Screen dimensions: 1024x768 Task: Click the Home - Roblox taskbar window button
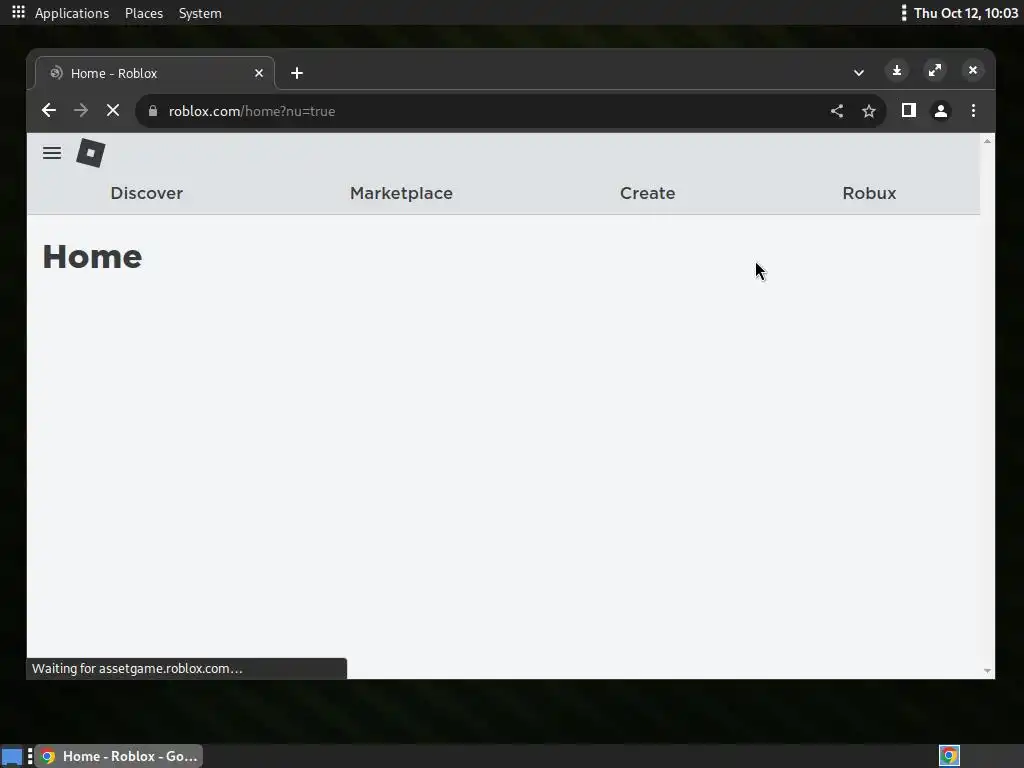click(x=119, y=756)
